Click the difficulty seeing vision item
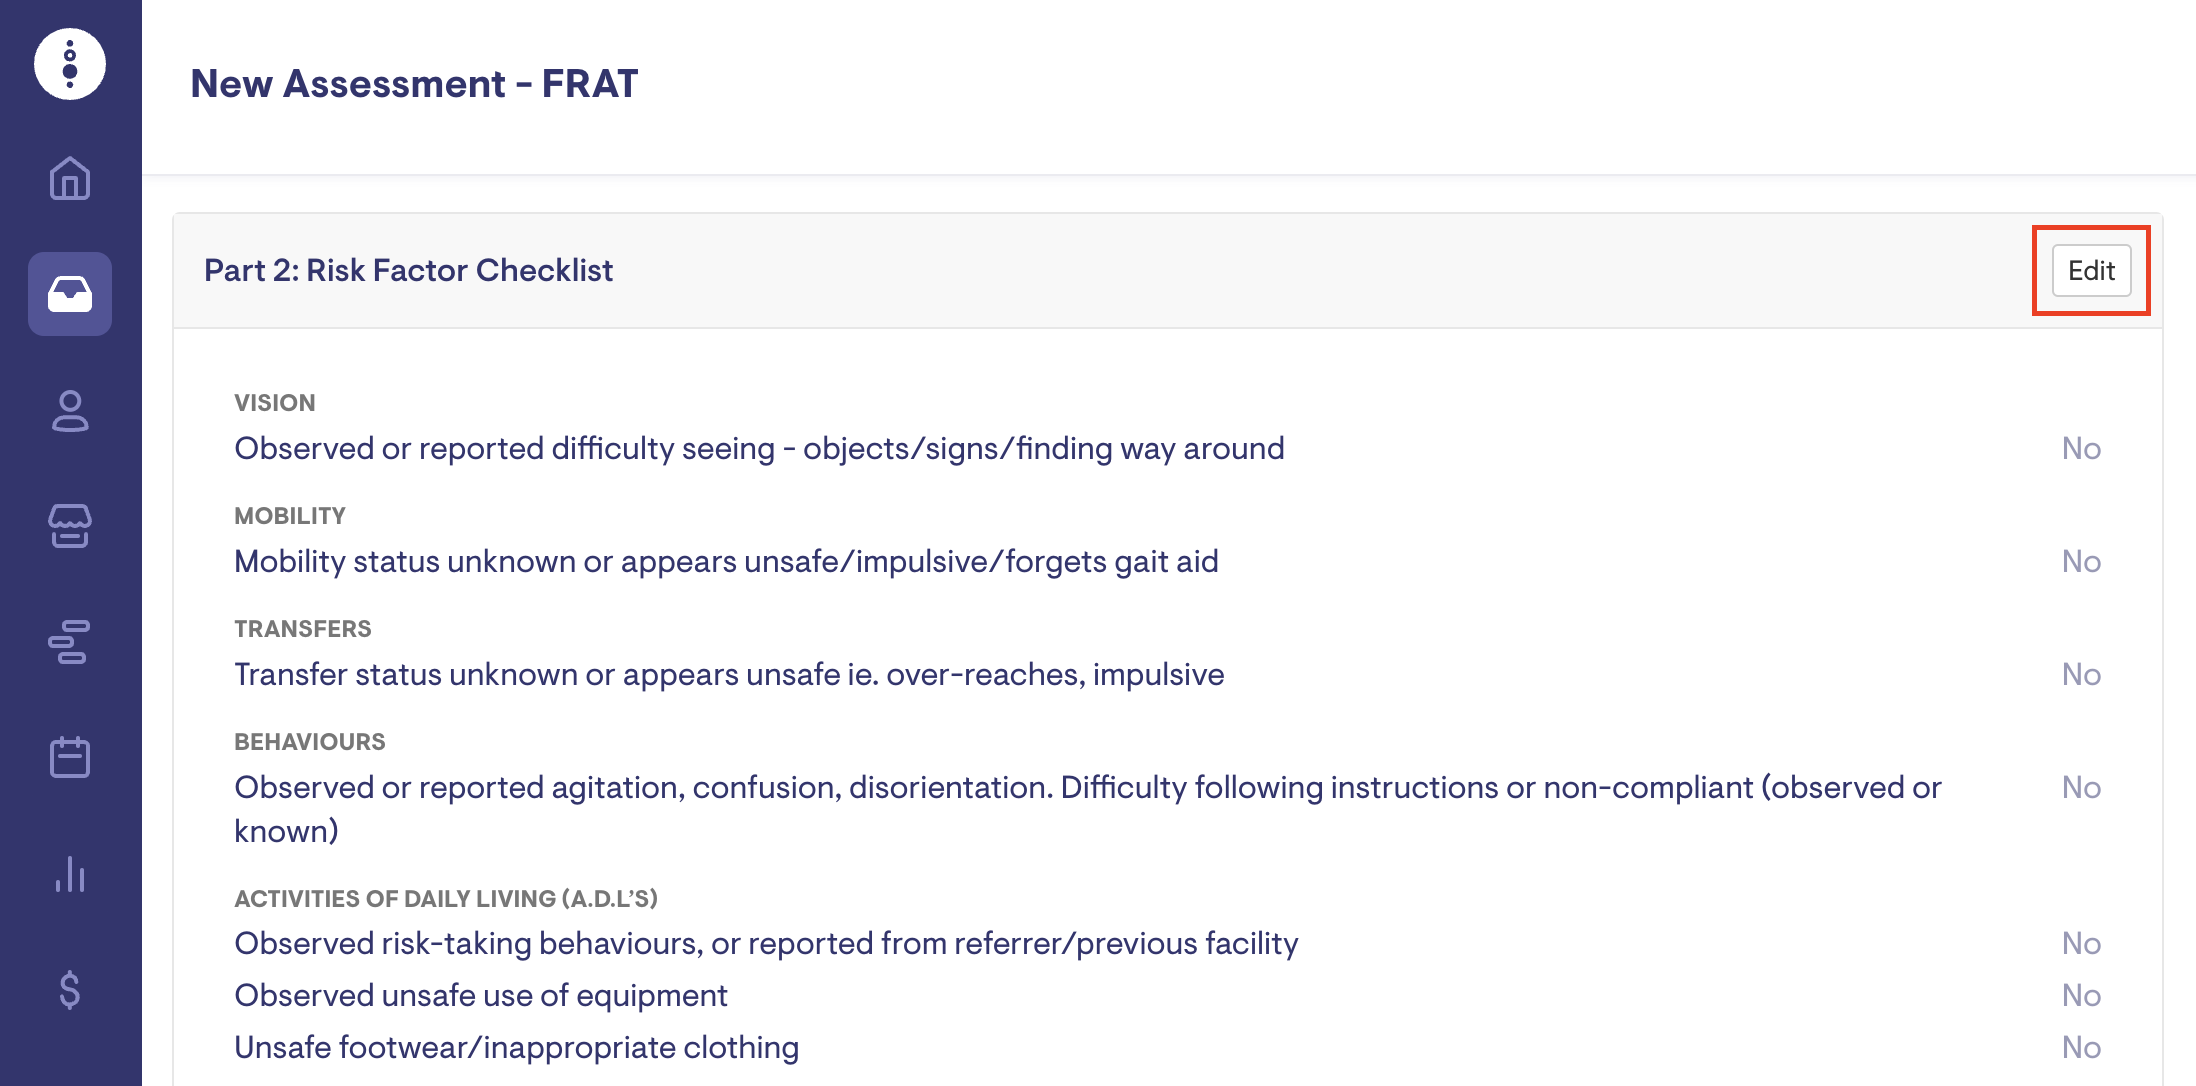2196x1086 pixels. tap(759, 448)
